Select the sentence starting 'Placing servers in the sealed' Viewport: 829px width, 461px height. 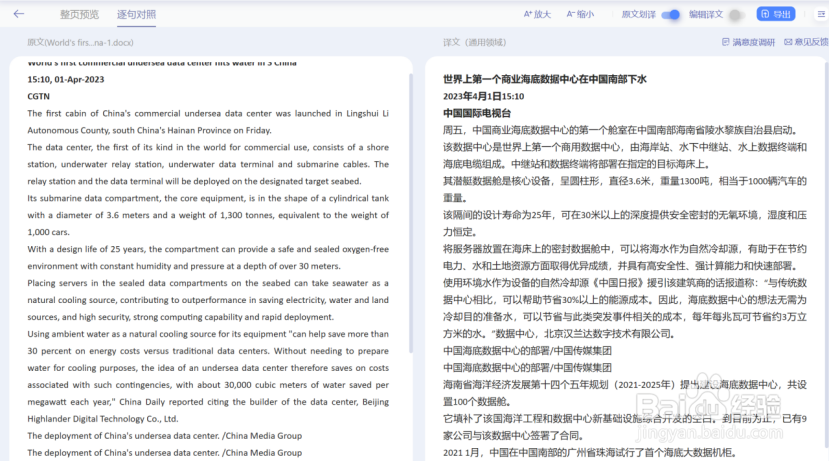coord(208,300)
